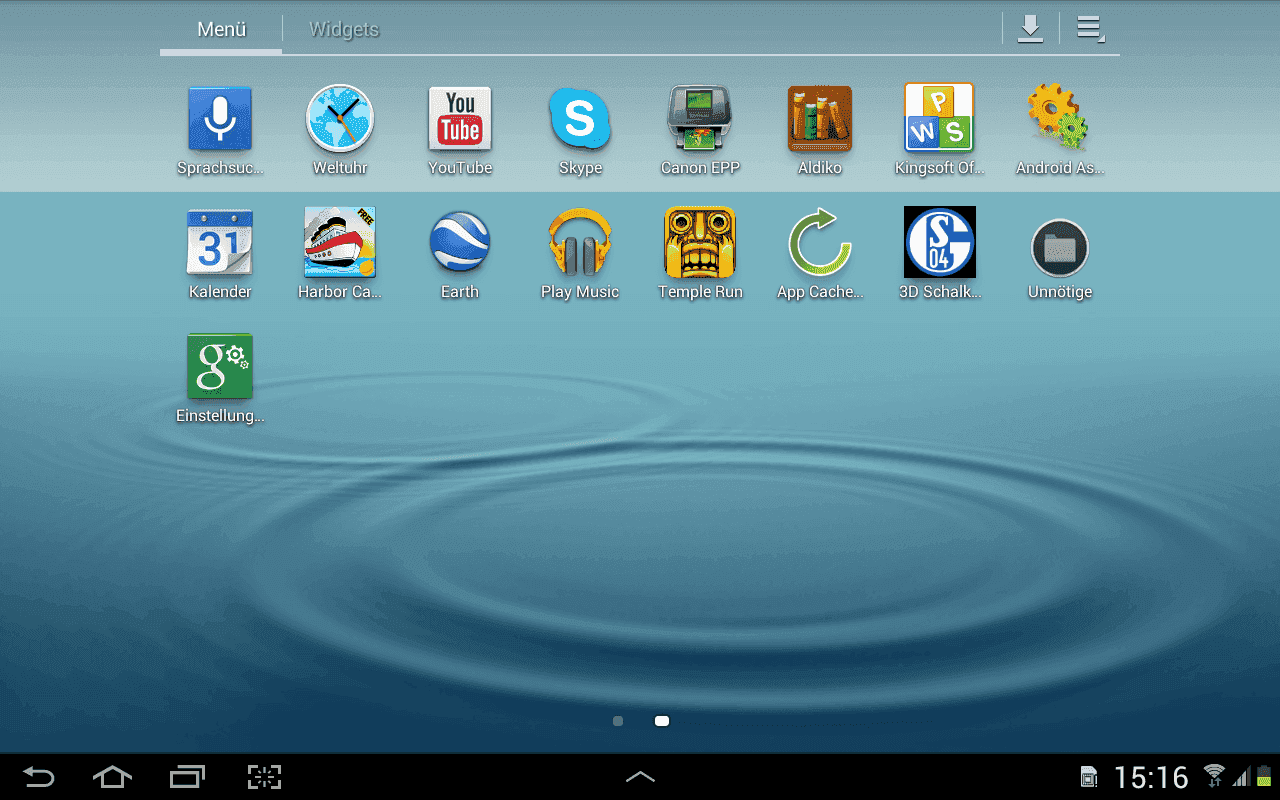Expand the mini apps tray arrow
Screen dimensions: 1280x800
(x=640, y=777)
